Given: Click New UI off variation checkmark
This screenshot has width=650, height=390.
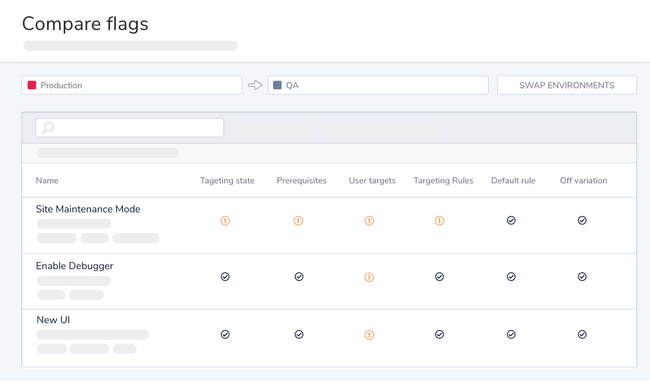Looking at the screenshot, I should (582, 334).
